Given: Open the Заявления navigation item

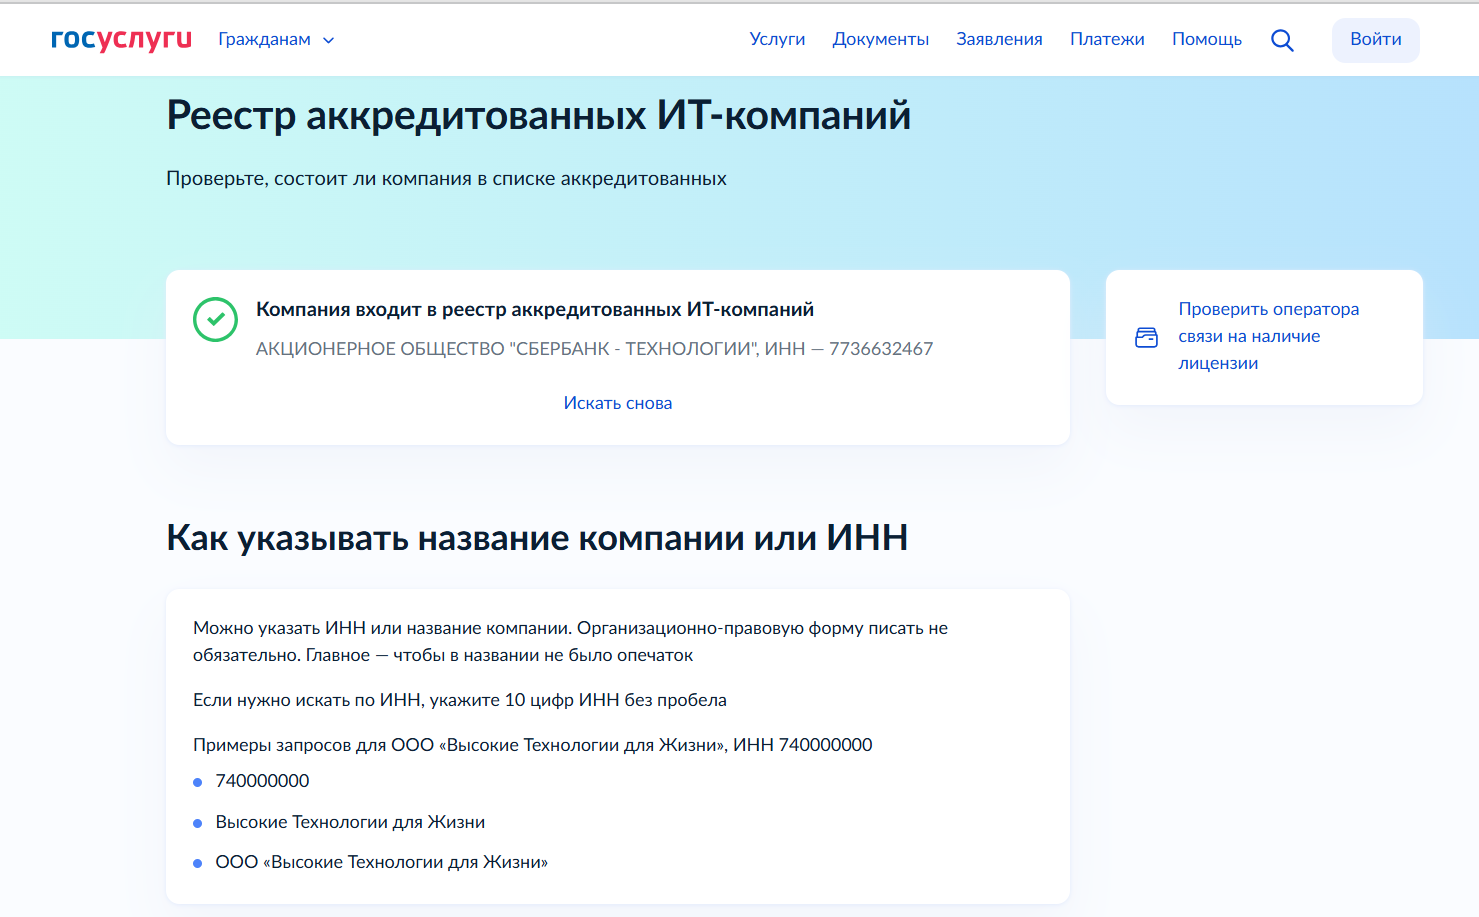Looking at the screenshot, I should tap(998, 38).
